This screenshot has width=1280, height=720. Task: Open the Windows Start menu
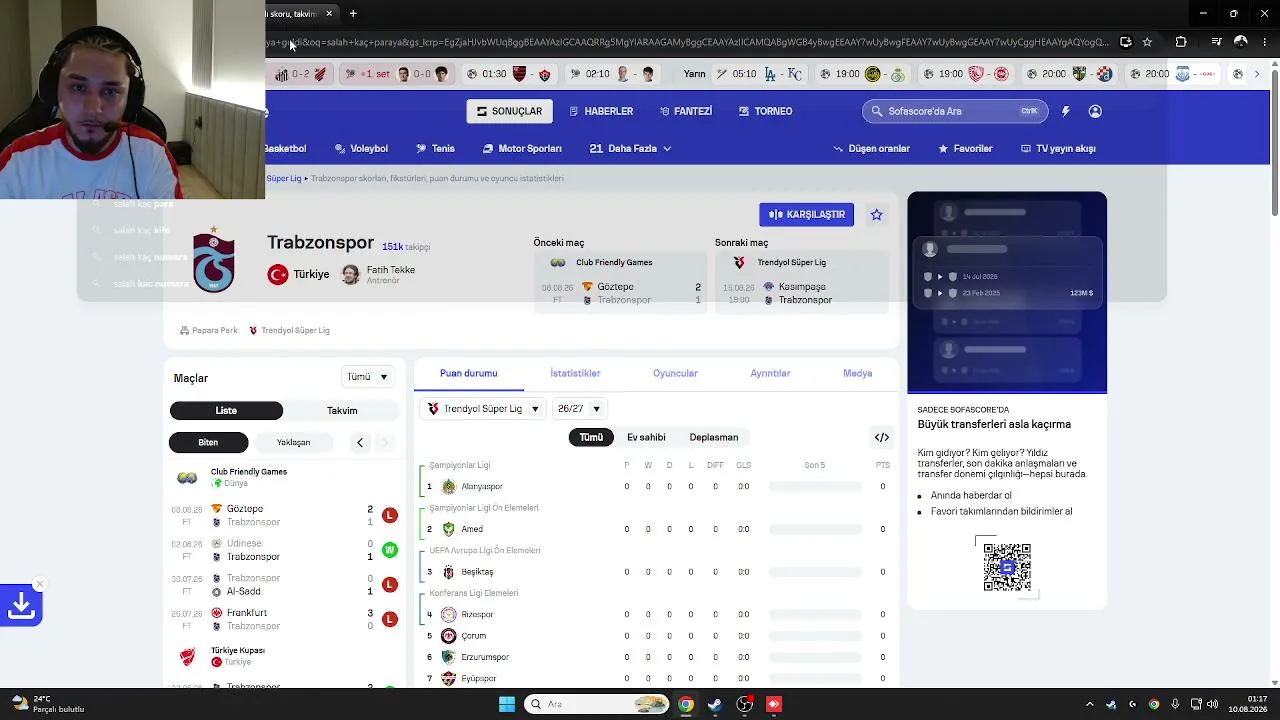[x=507, y=704]
